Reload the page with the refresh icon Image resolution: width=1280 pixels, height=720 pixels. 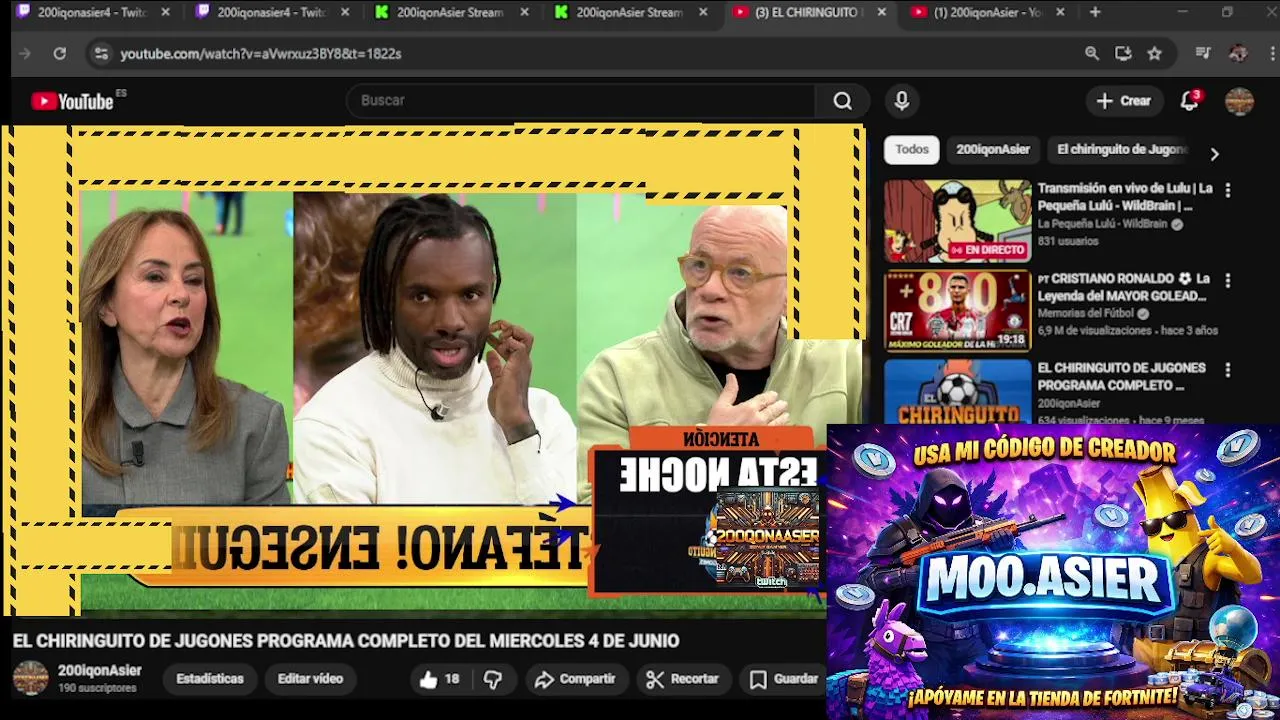click(59, 54)
